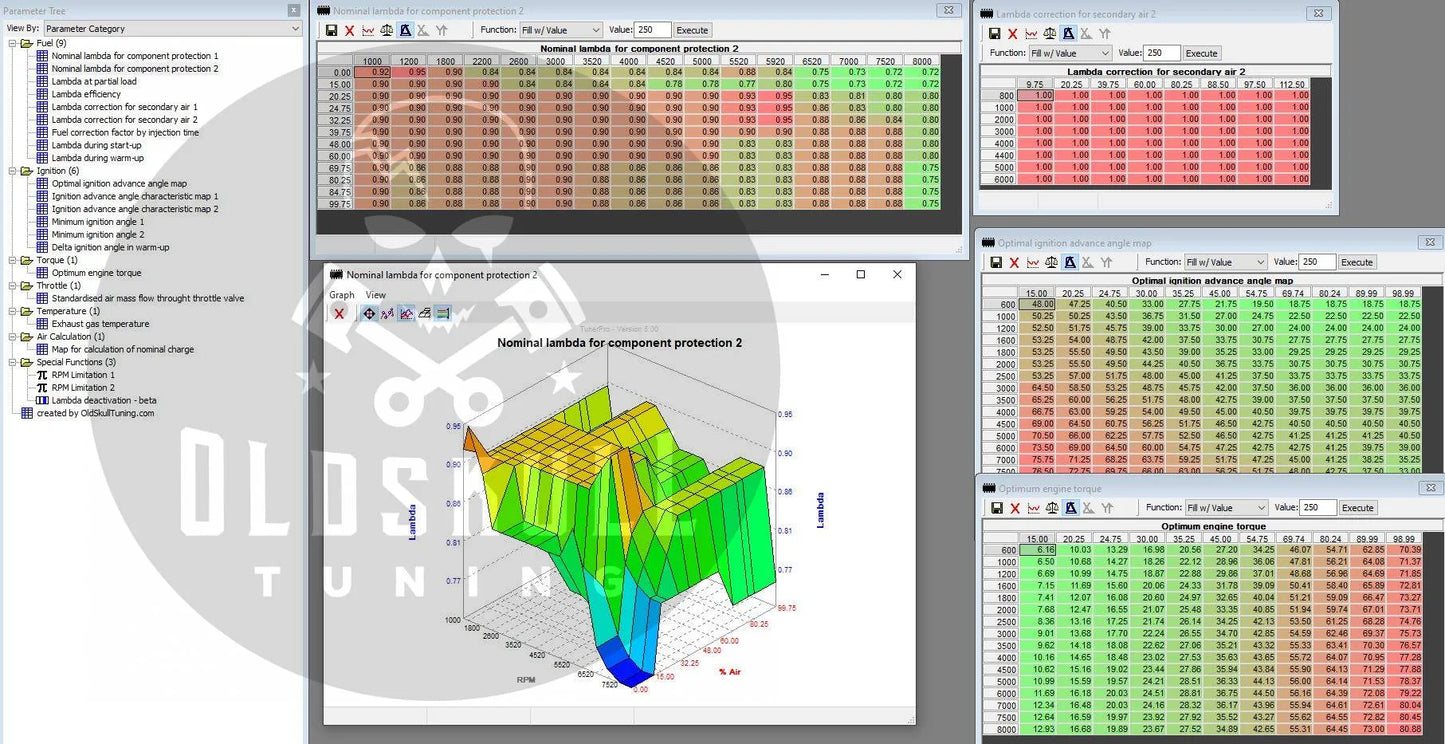Collapse the Fuel (9) tree folder
The height and width of the screenshot is (744, 1445).
click(x=13, y=43)
